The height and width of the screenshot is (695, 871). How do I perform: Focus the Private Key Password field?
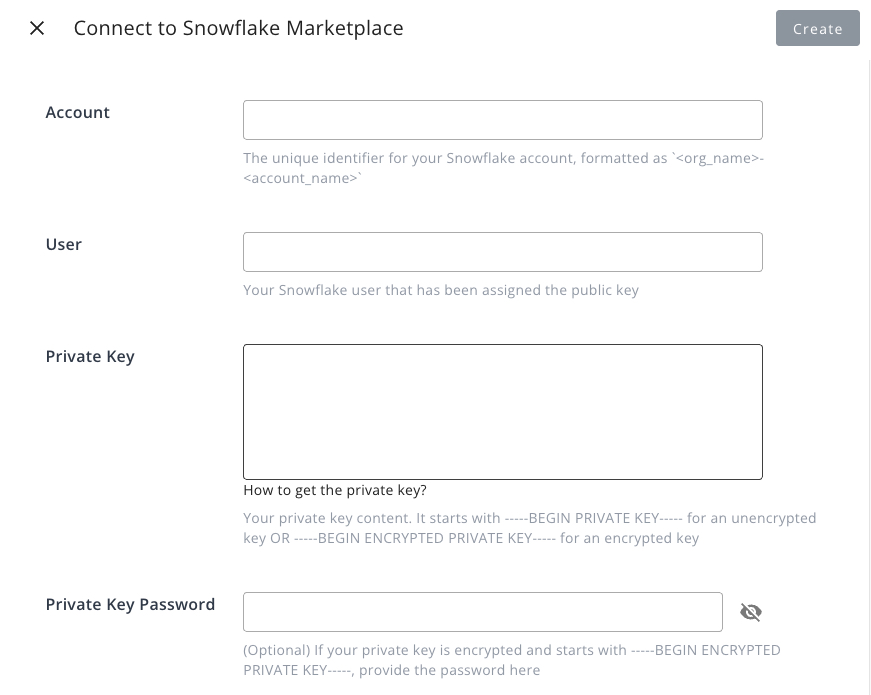pyautogui.click(x=482, y=612)
